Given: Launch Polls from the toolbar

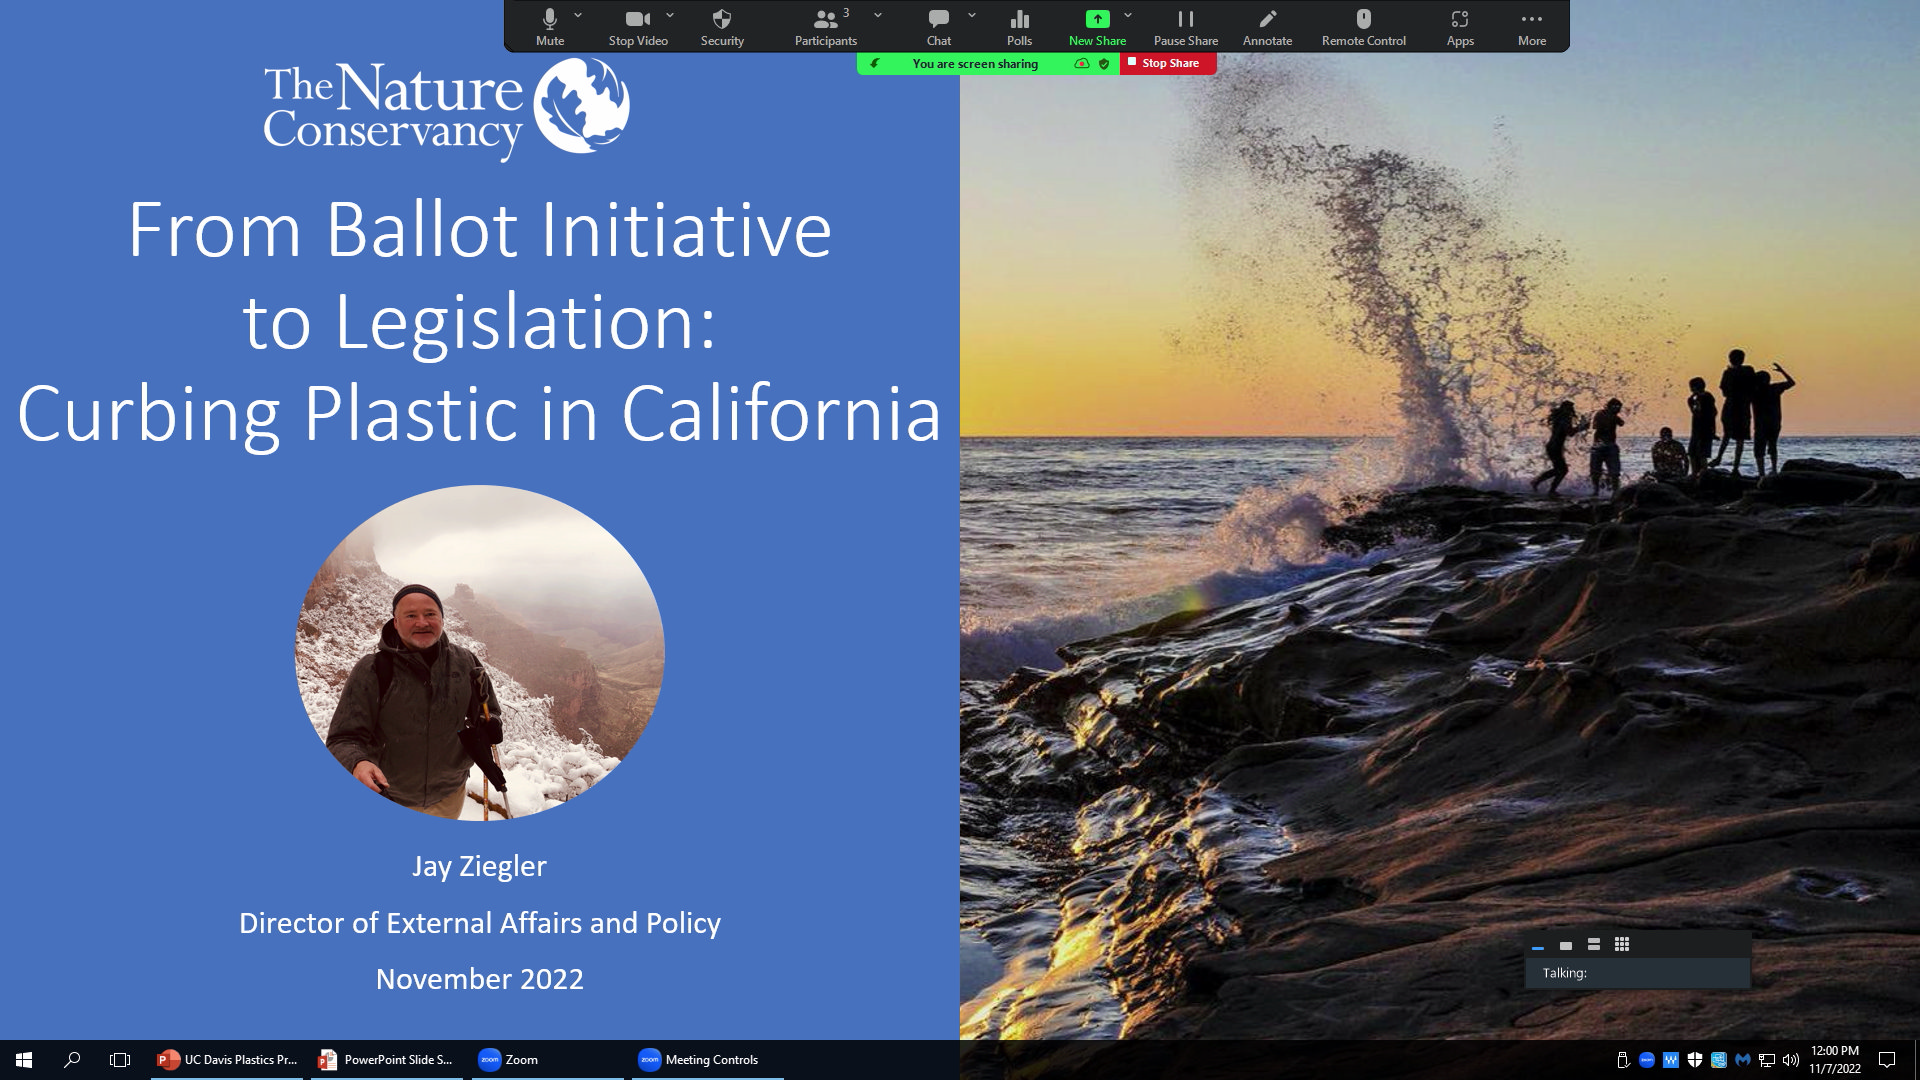Looking at the screenshot, I should click(1019, 26).
